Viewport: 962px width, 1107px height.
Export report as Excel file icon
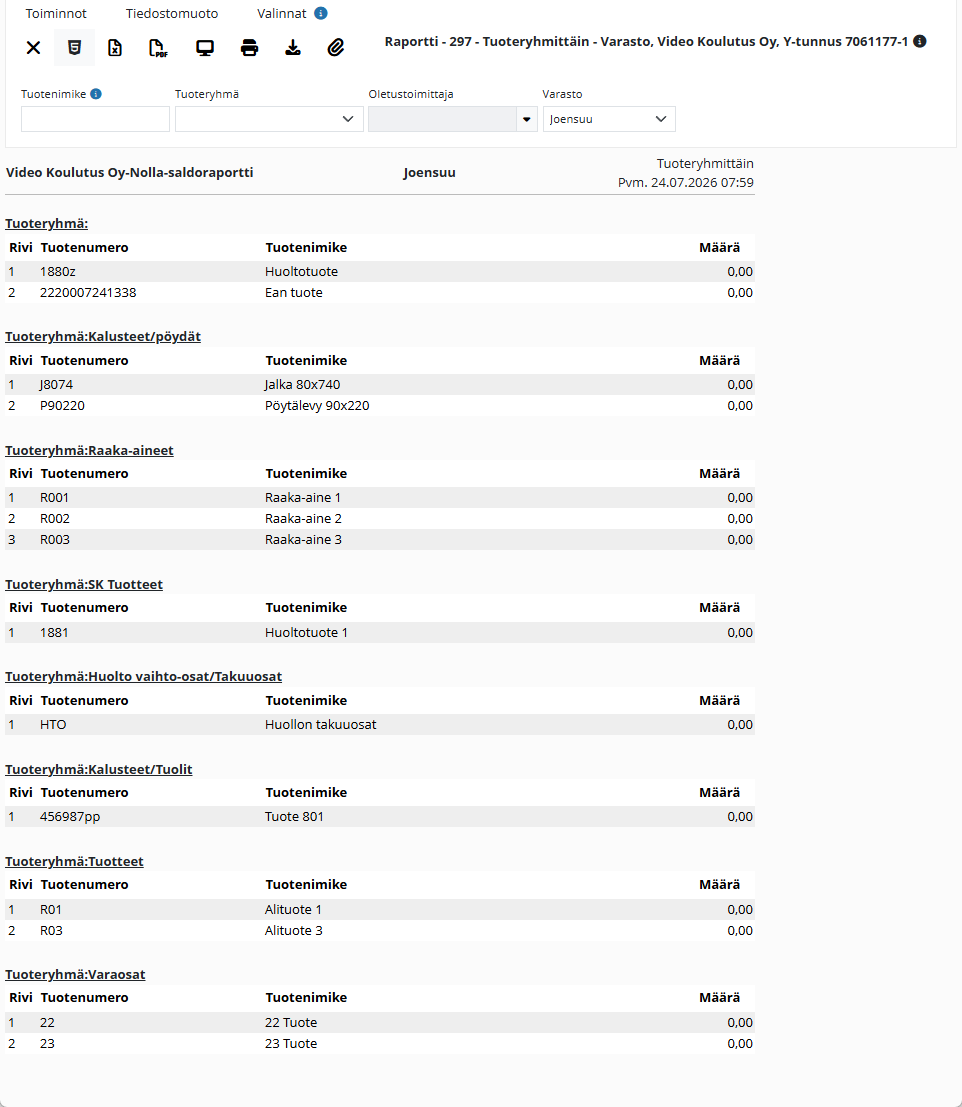point(115,48)
